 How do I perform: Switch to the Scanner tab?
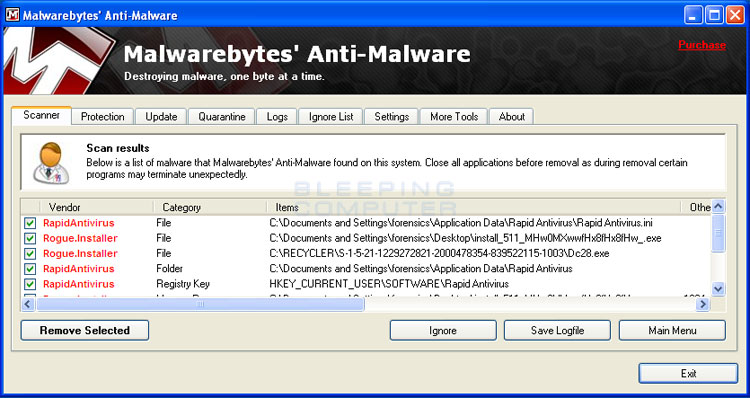(42, 115)
